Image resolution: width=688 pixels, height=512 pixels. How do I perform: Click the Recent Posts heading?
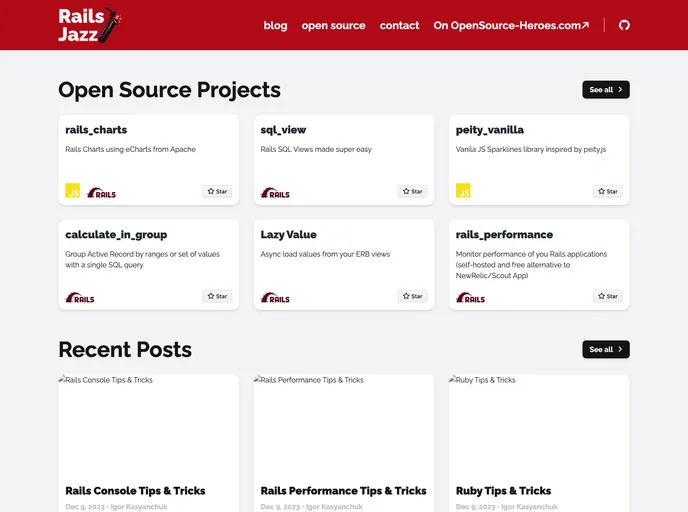pyautogui.click(x=125, y=350)
